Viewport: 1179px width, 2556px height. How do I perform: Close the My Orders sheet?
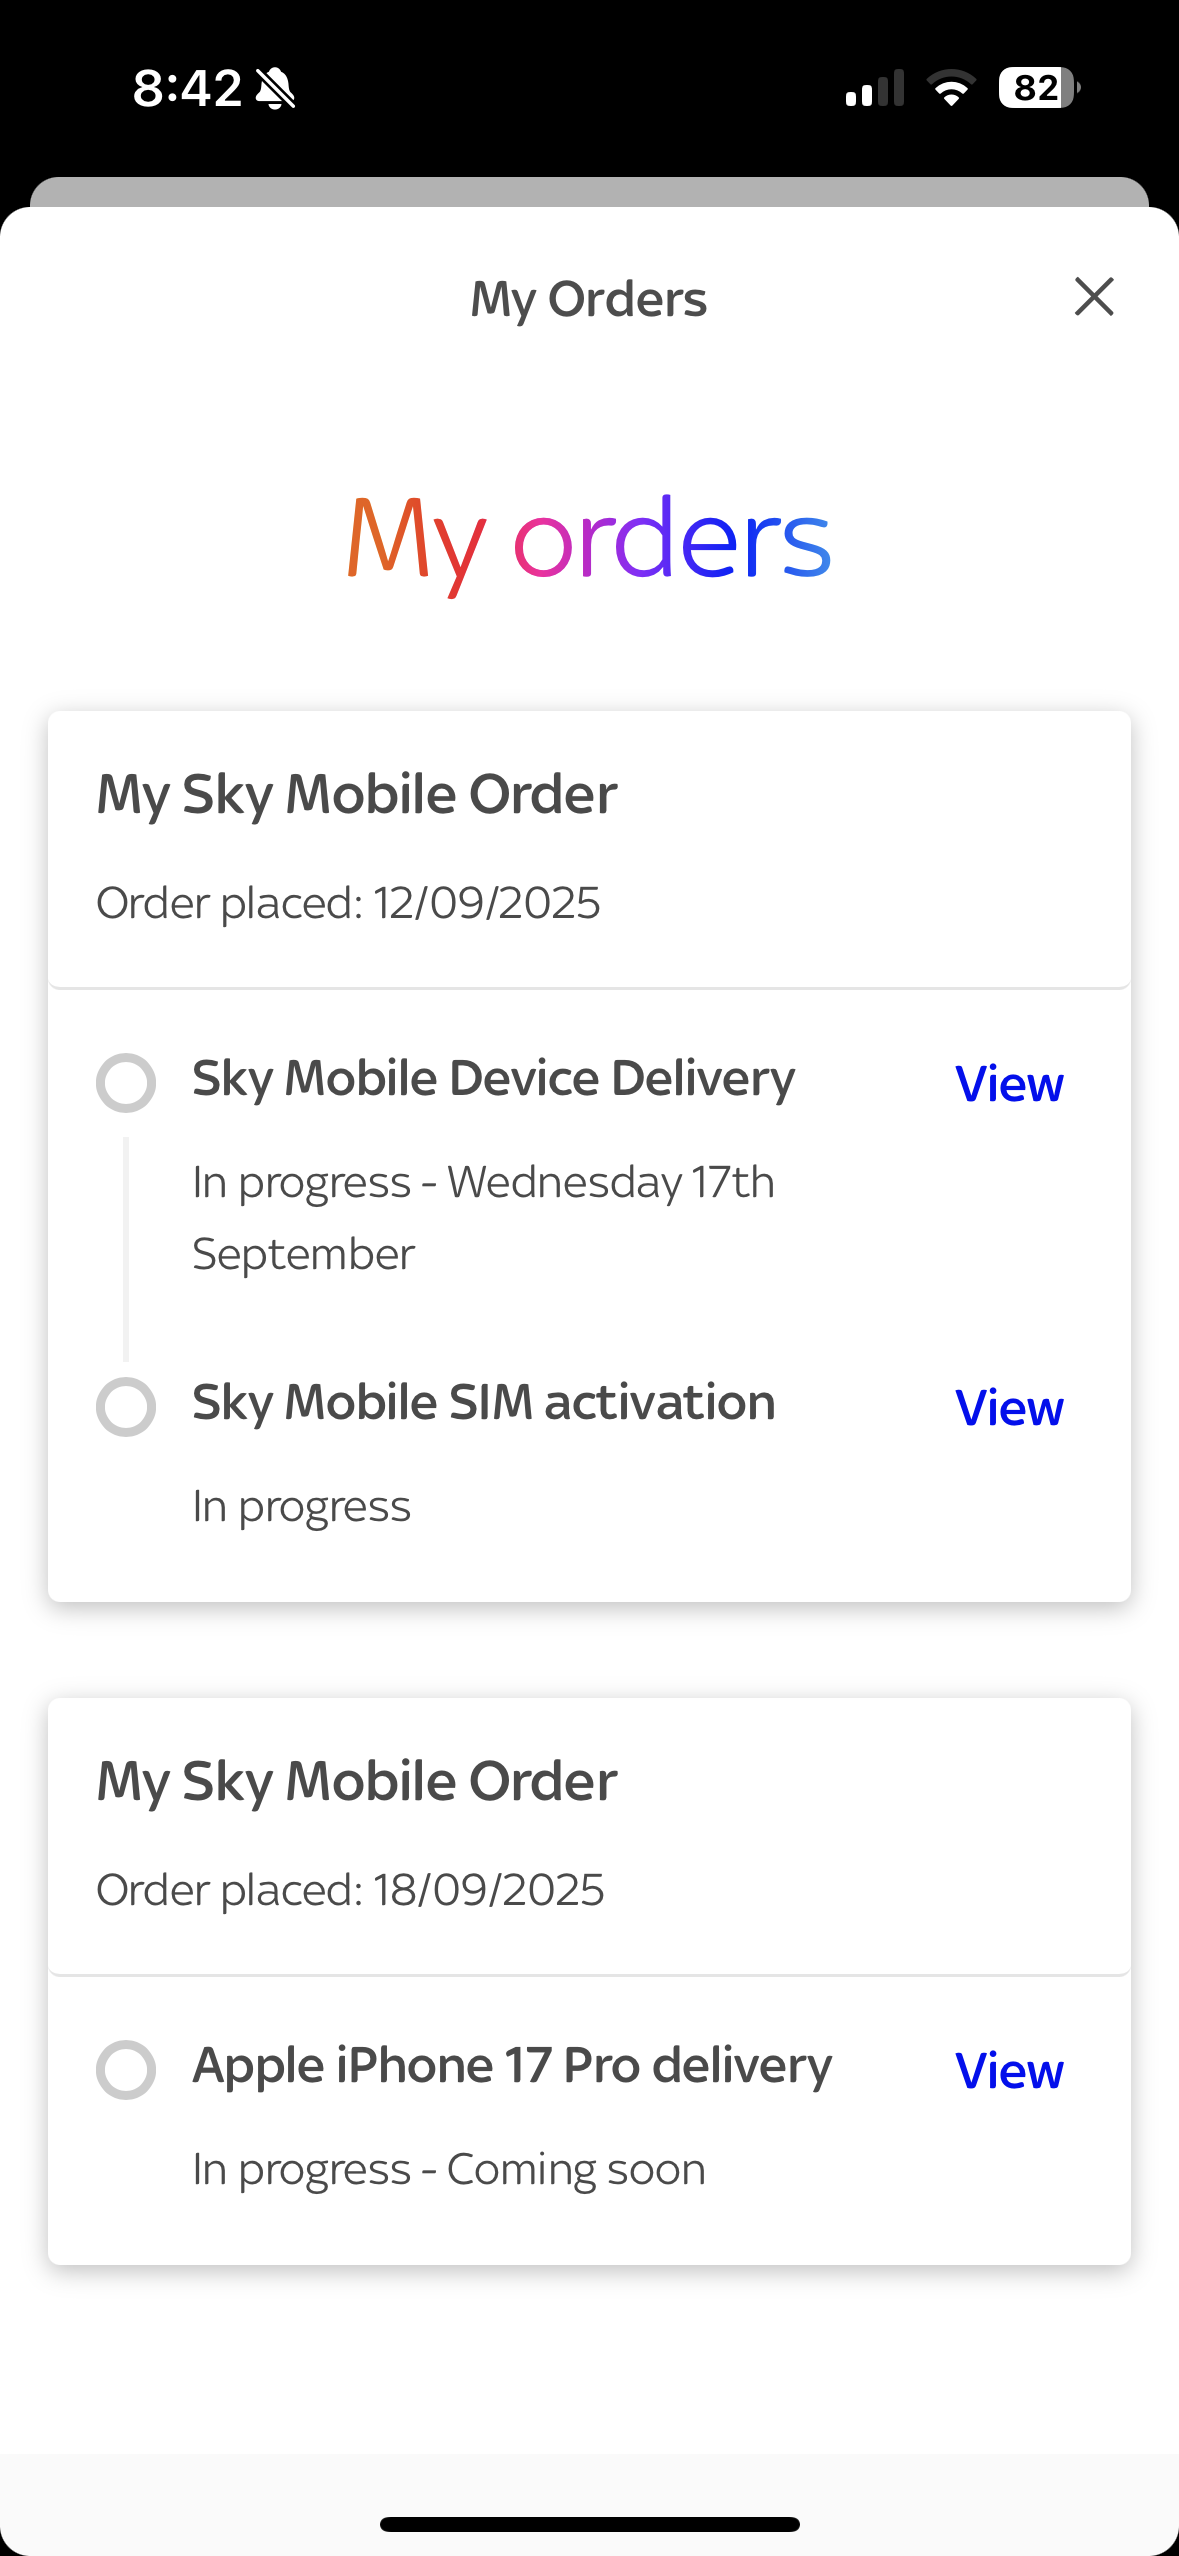pos(1094,297)
